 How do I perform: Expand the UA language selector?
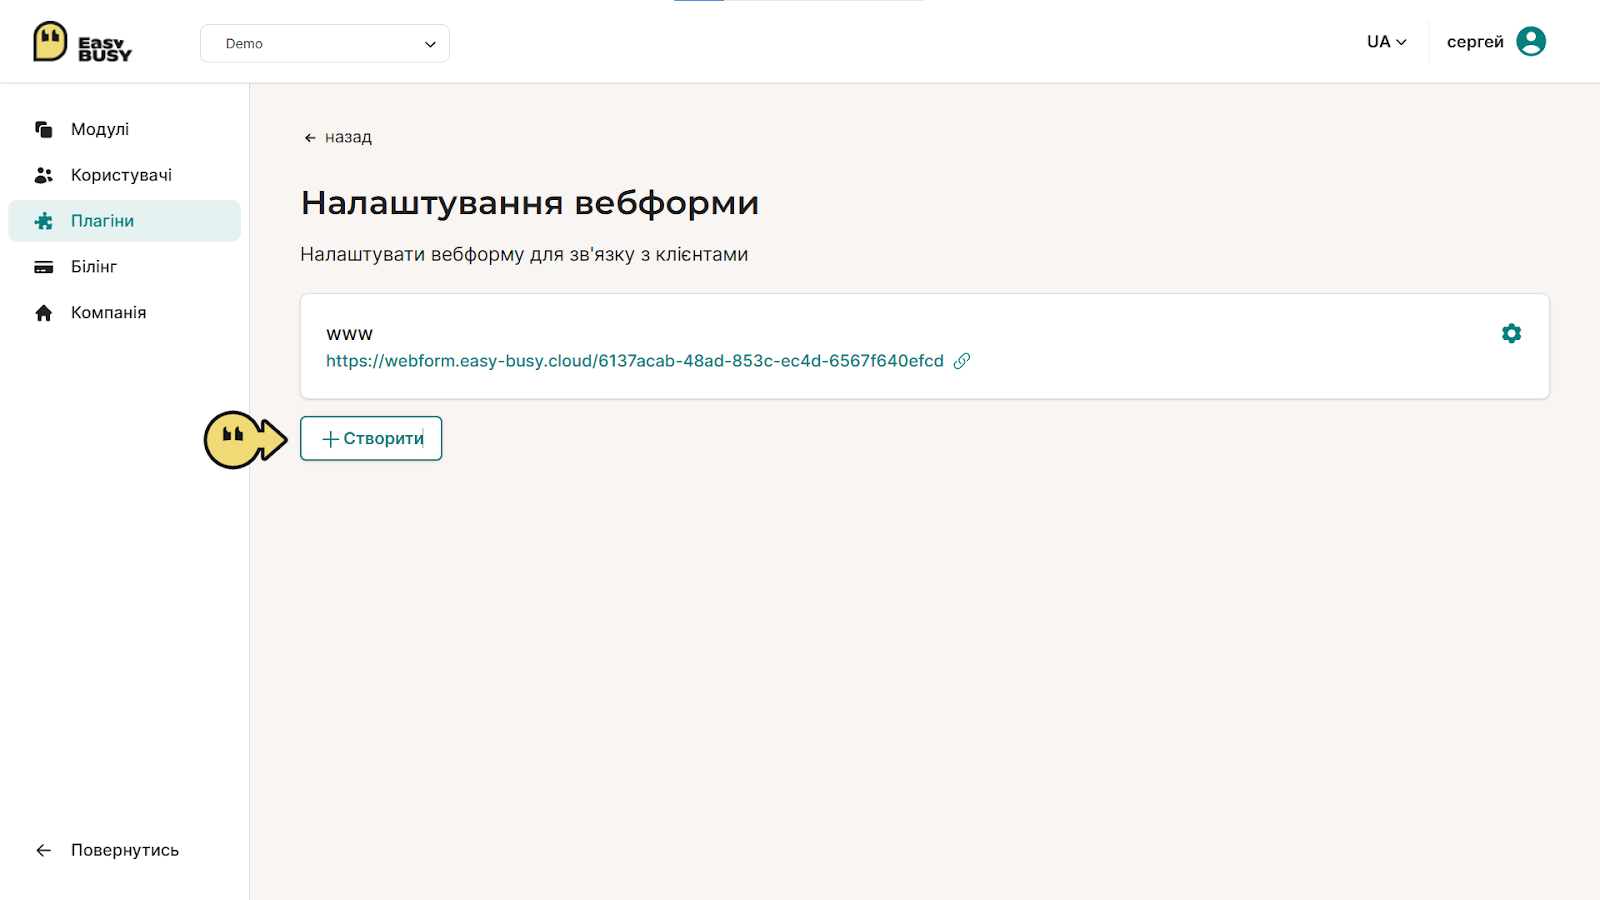[1387, 42]
